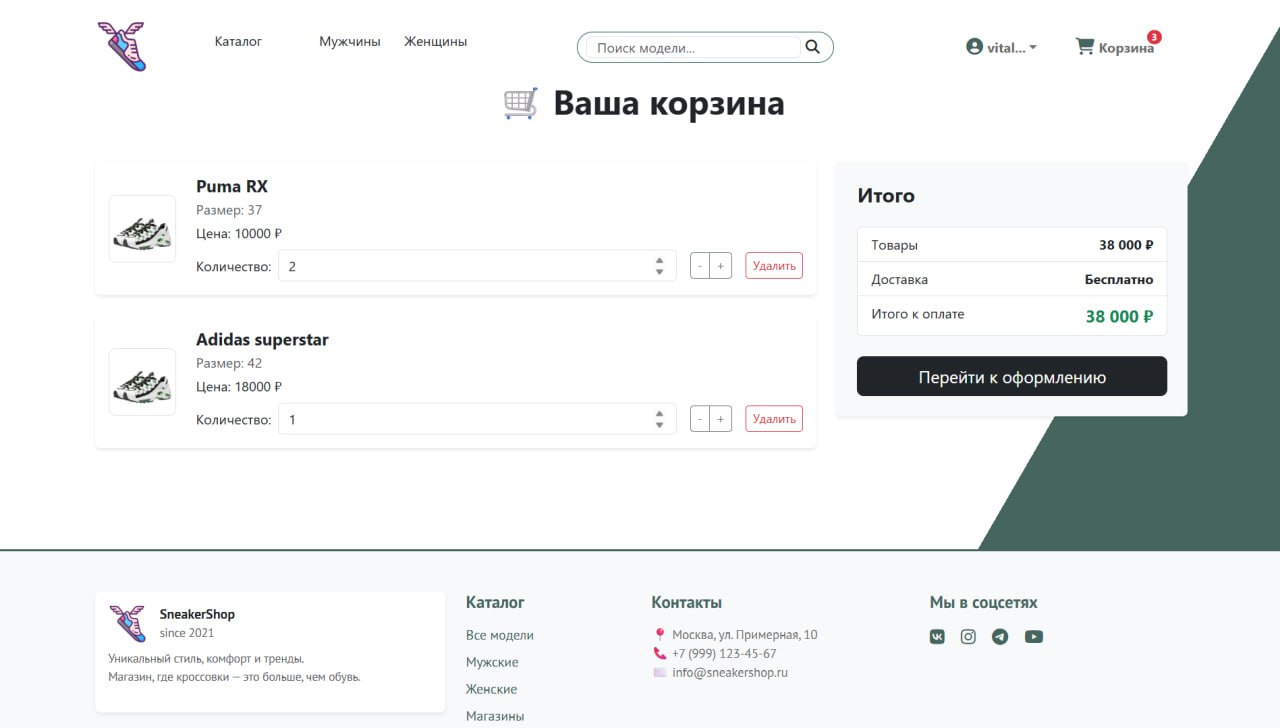Viewport: 1280px width, 728px height.
Task: Click the Товары row amount 38 000 ₽
Action: (1126, 245)
